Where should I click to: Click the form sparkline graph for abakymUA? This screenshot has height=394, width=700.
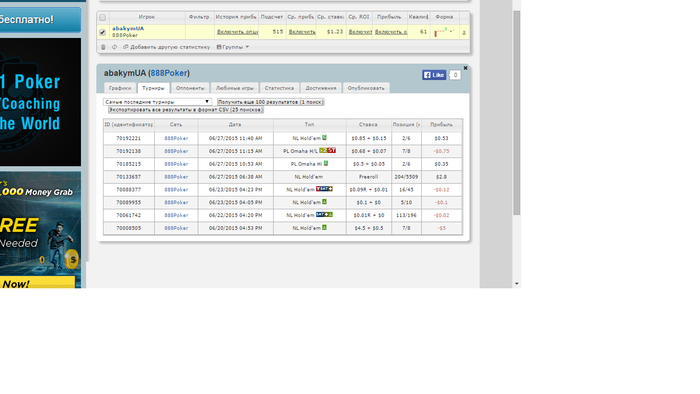(x=444, y=32)
